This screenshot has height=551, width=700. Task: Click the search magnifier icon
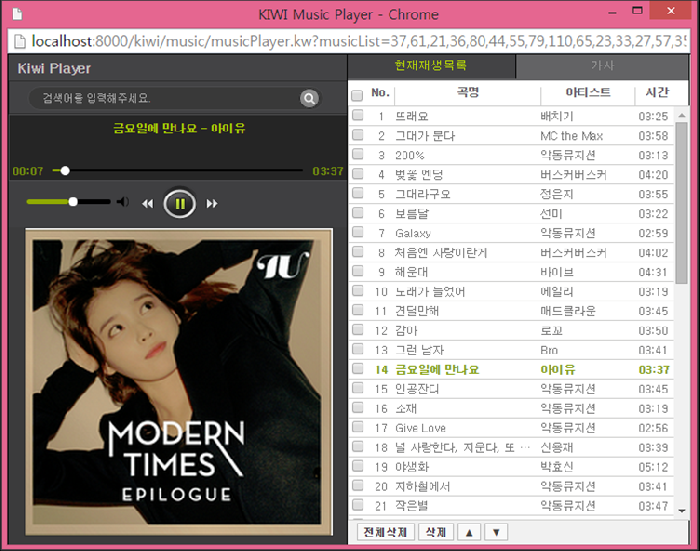(x=309, y=98)
